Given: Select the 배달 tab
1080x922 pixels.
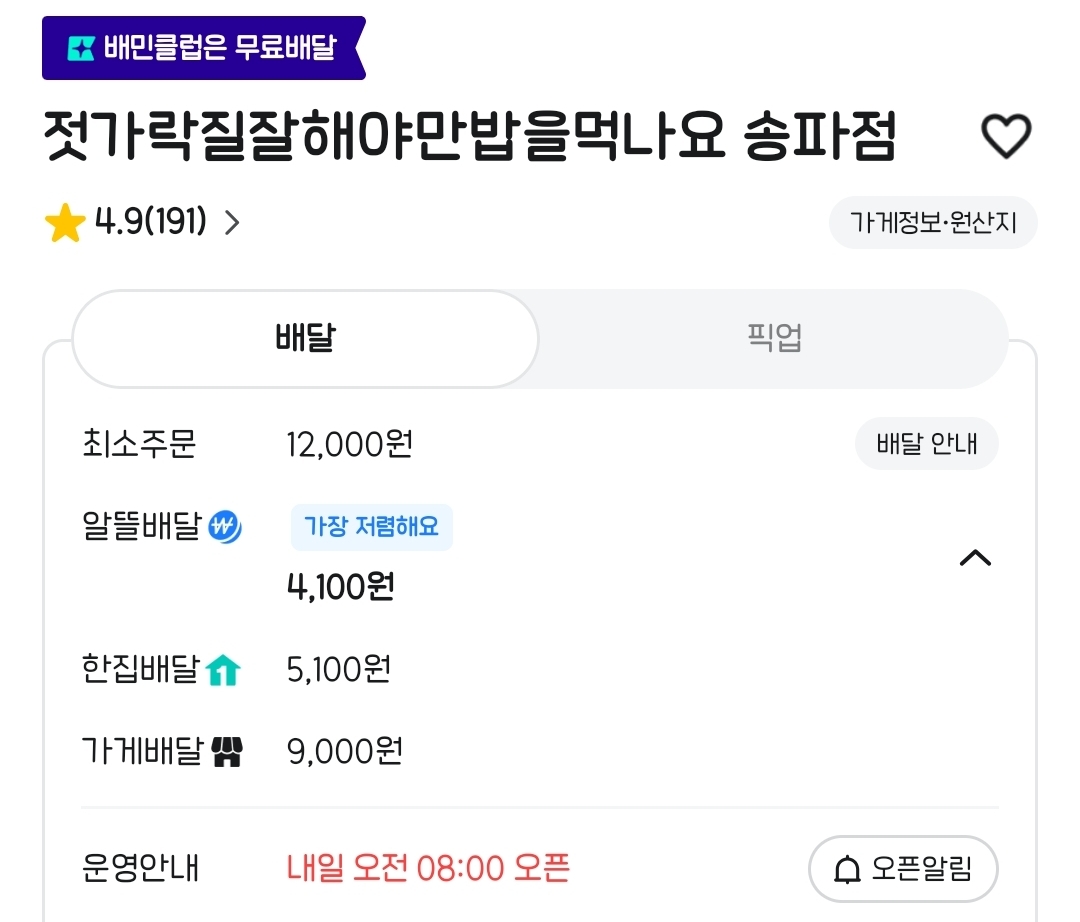Looking at the screenshot, I should [x=305, y=338].
